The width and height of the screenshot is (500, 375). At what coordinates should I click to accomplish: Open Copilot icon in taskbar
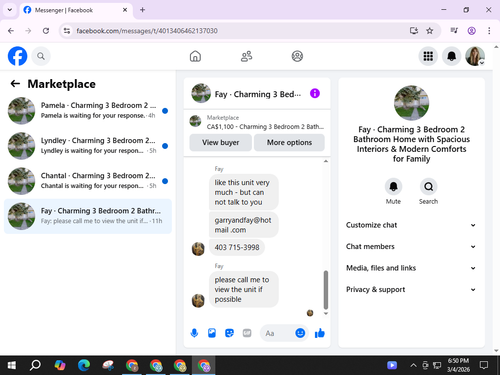tap(60, 365)
